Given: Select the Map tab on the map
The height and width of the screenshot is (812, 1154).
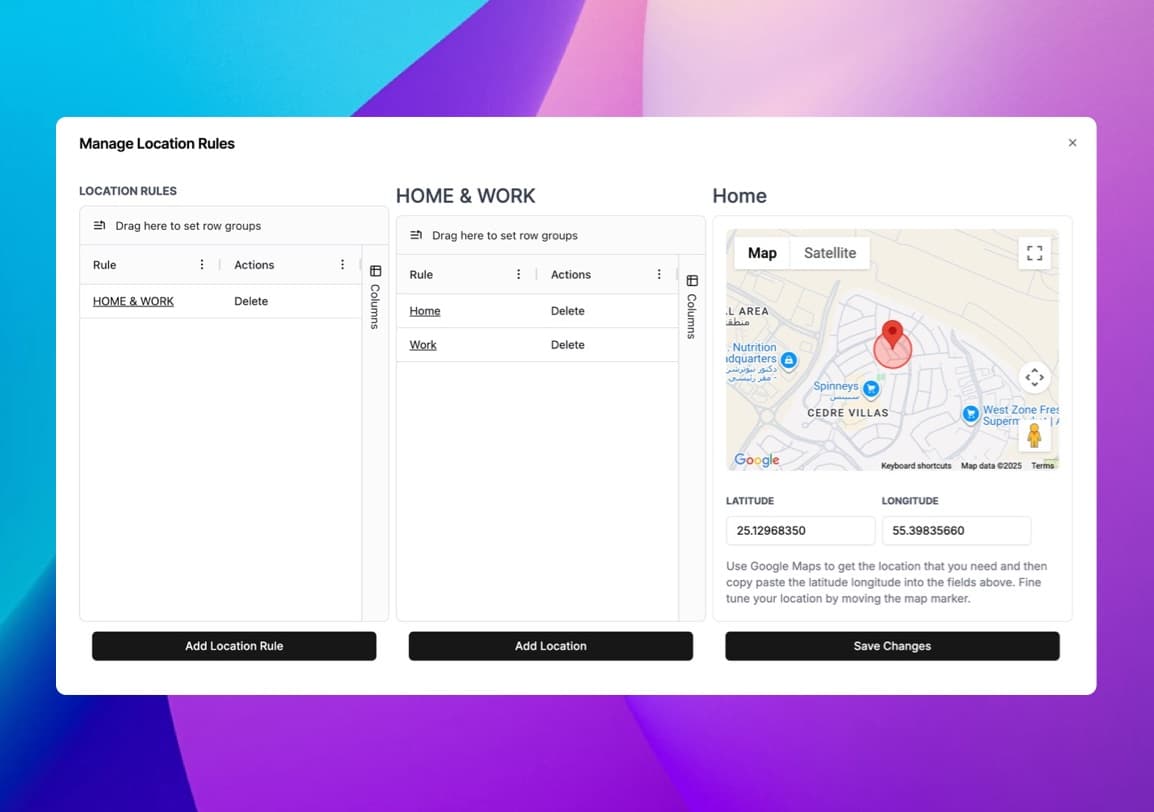Looking at the screenshot, I should 762,253.
